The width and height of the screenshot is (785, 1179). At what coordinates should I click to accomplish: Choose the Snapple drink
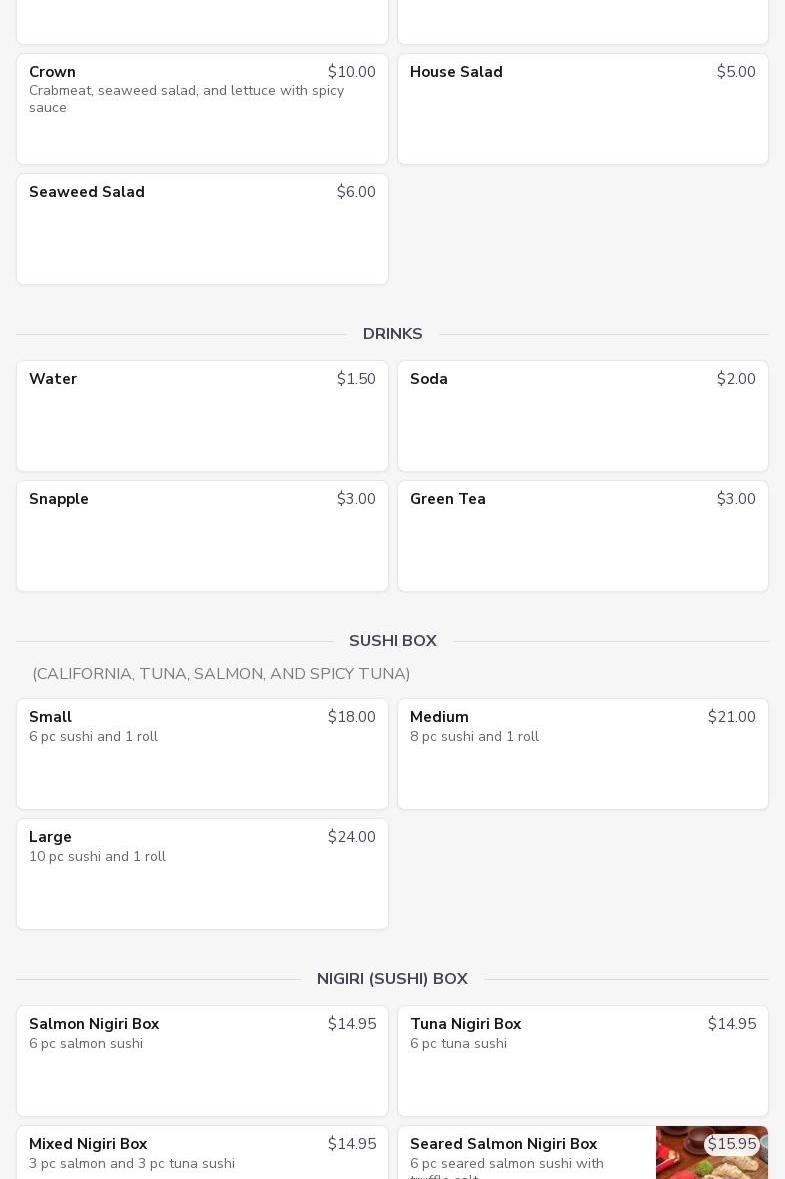[x=202, y=536]
